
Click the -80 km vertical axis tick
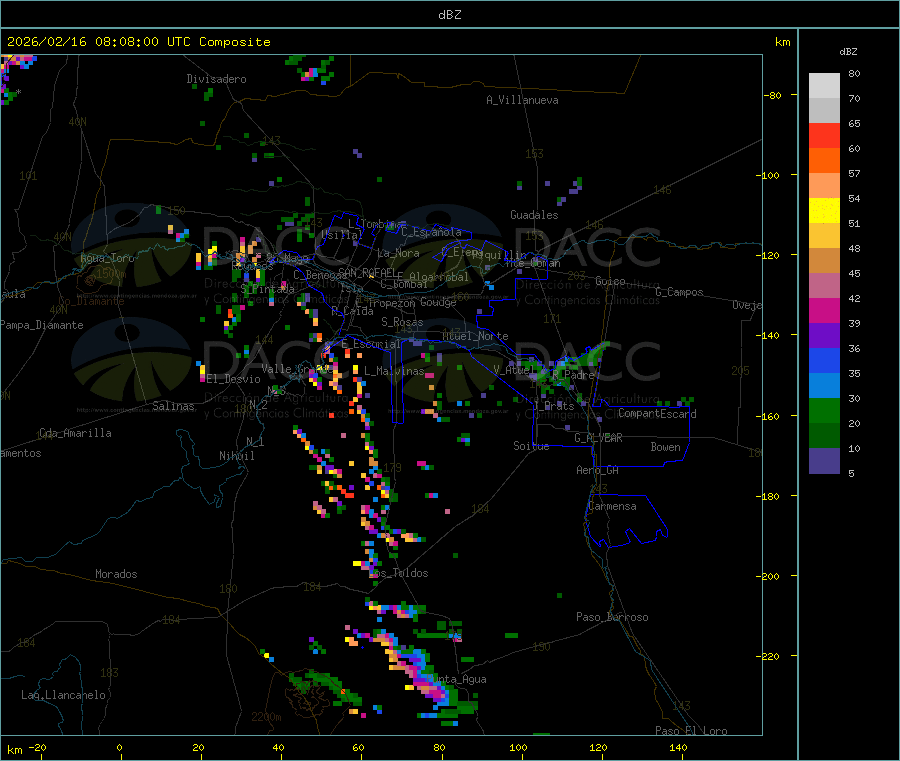(x=773, y=95)
